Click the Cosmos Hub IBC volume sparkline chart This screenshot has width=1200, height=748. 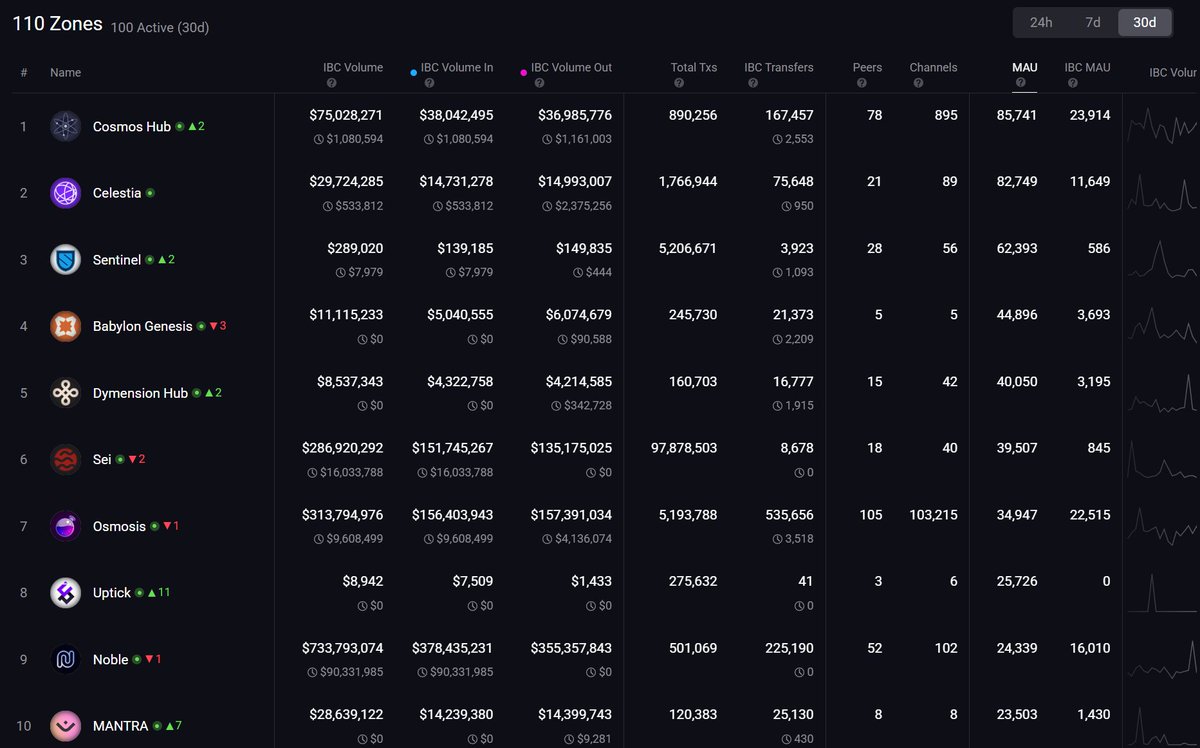click(1162, 126)
